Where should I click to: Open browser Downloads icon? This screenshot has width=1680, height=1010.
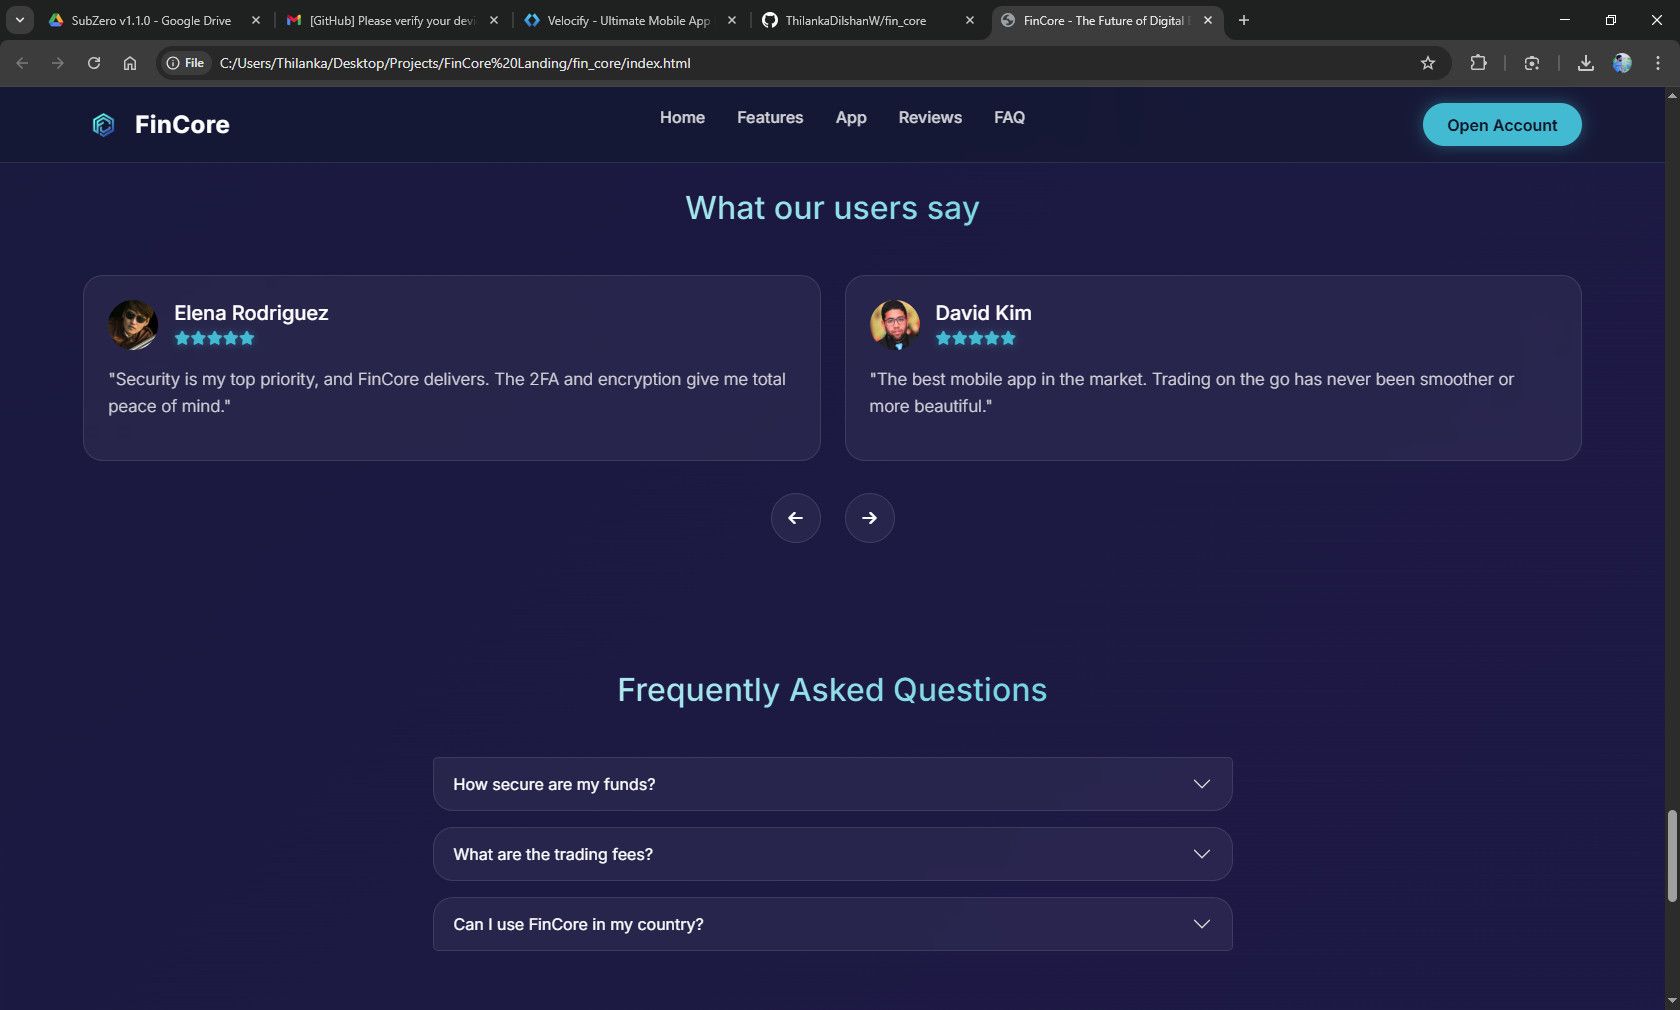point(1585,63)
